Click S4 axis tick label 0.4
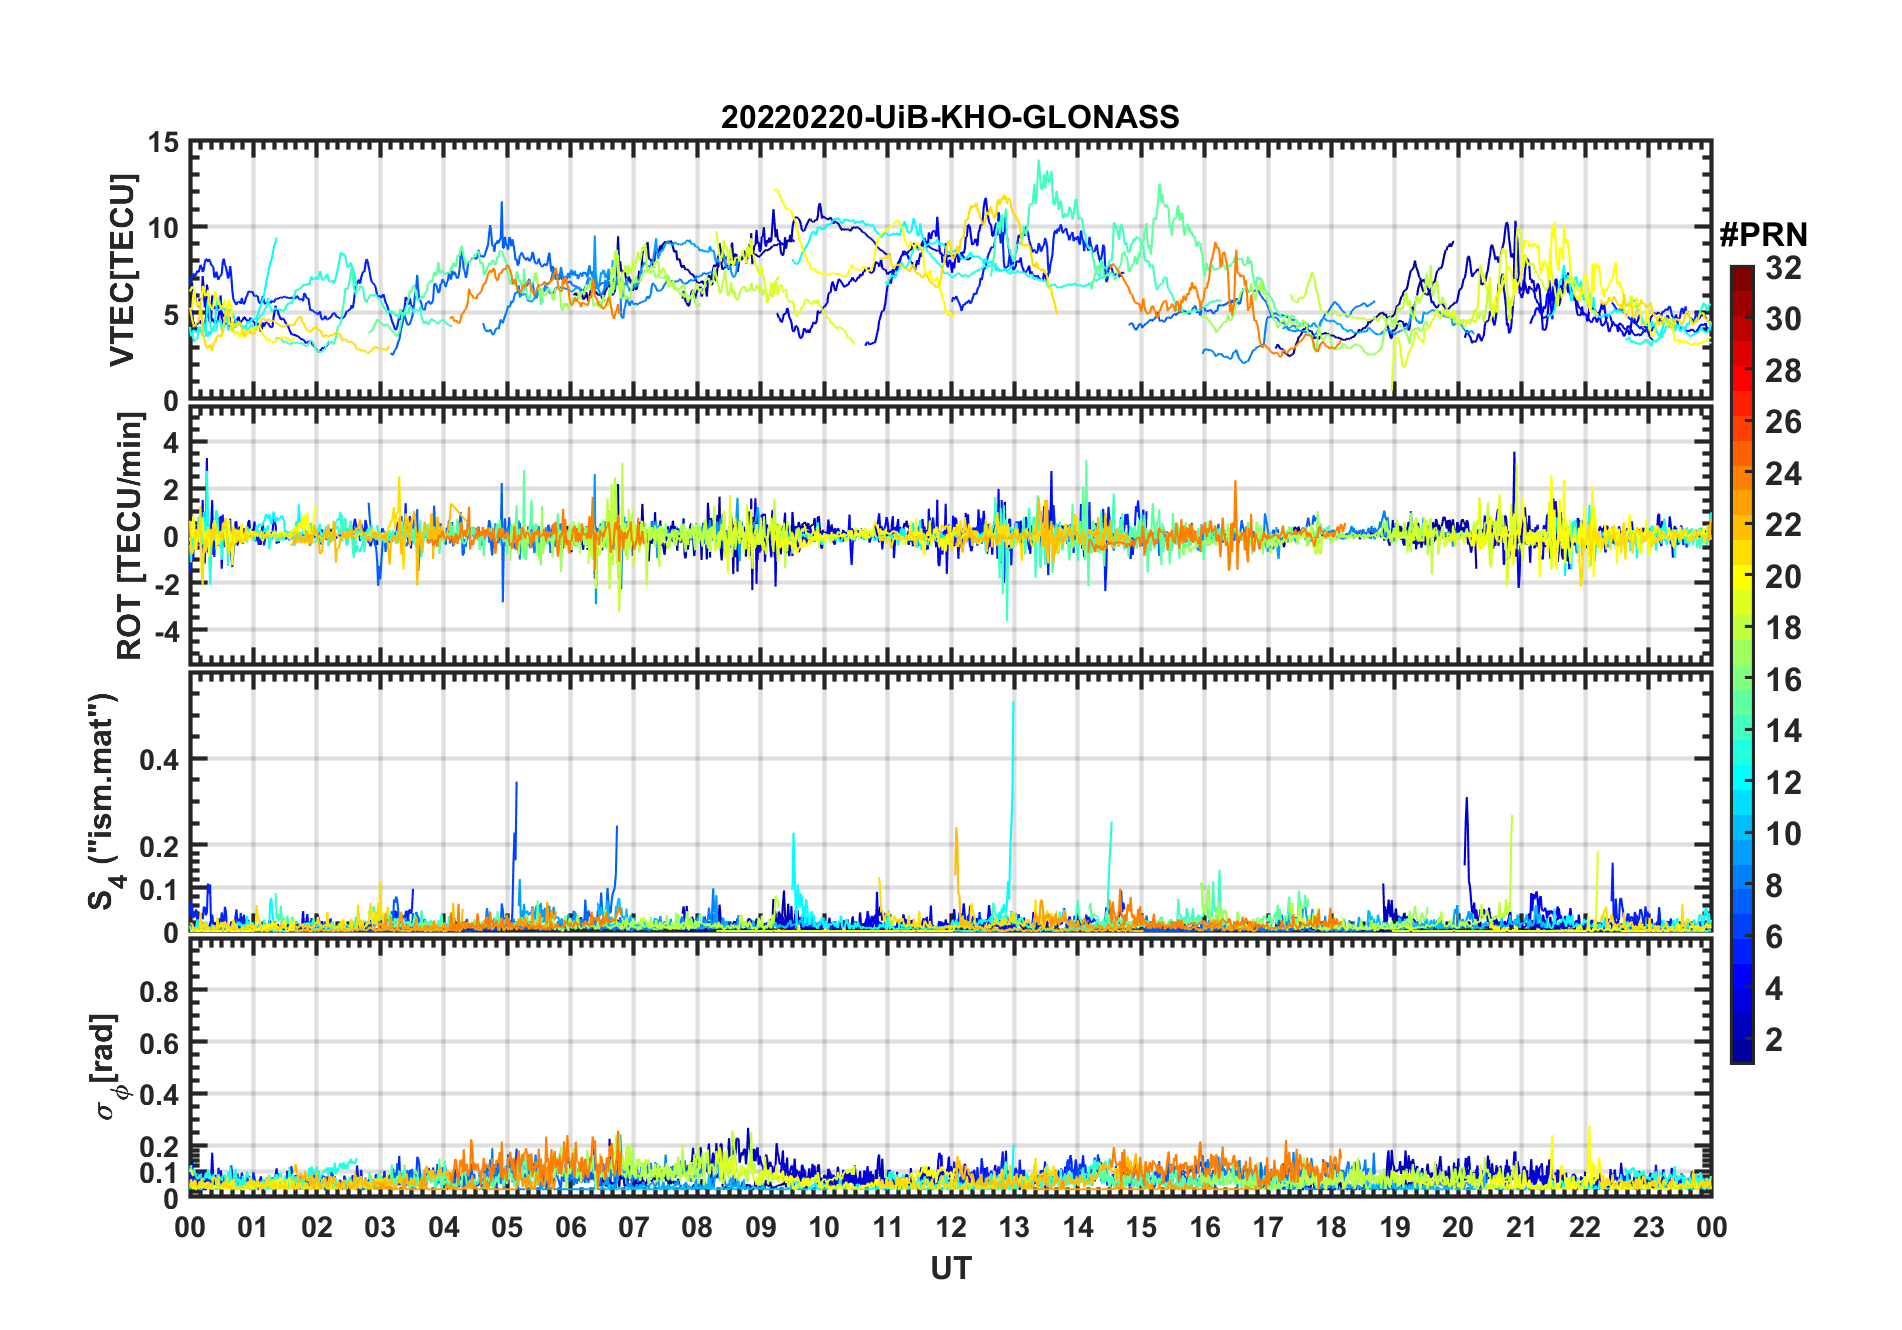The height and width of the screenshot is (1330, 1902). pos(159,760)
